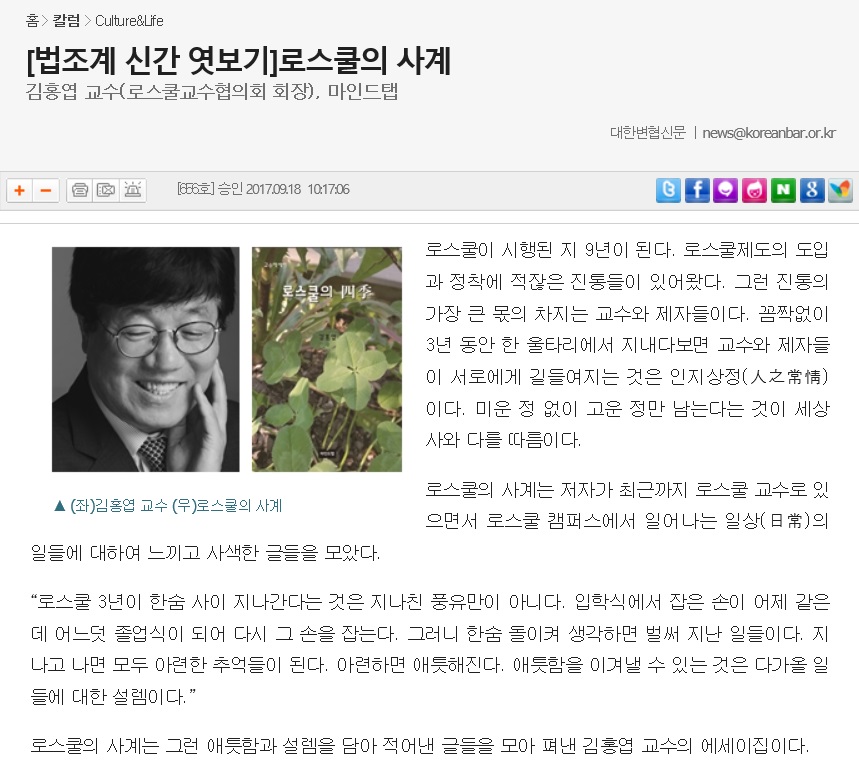Go to 홈 in breadcrumb
This screenshot has height=771, width=859.
pyautogui.click(x=32, y=21)
